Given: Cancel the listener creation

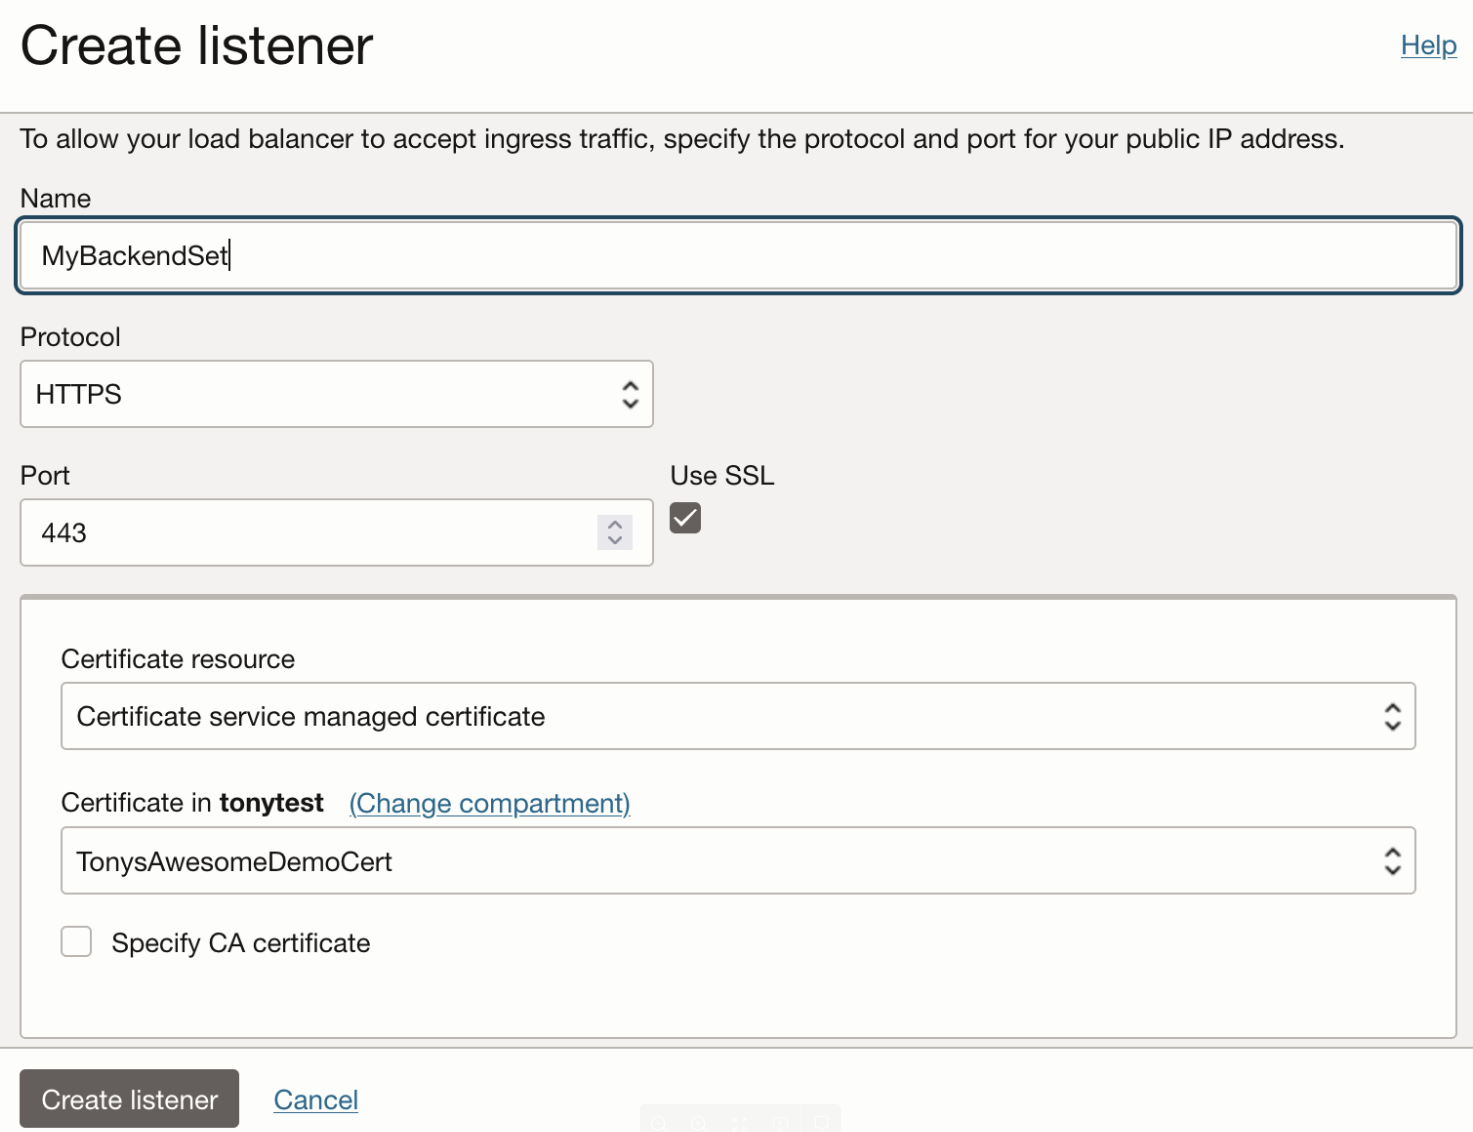Looking at the screenshot, I should coord(315,1098).
